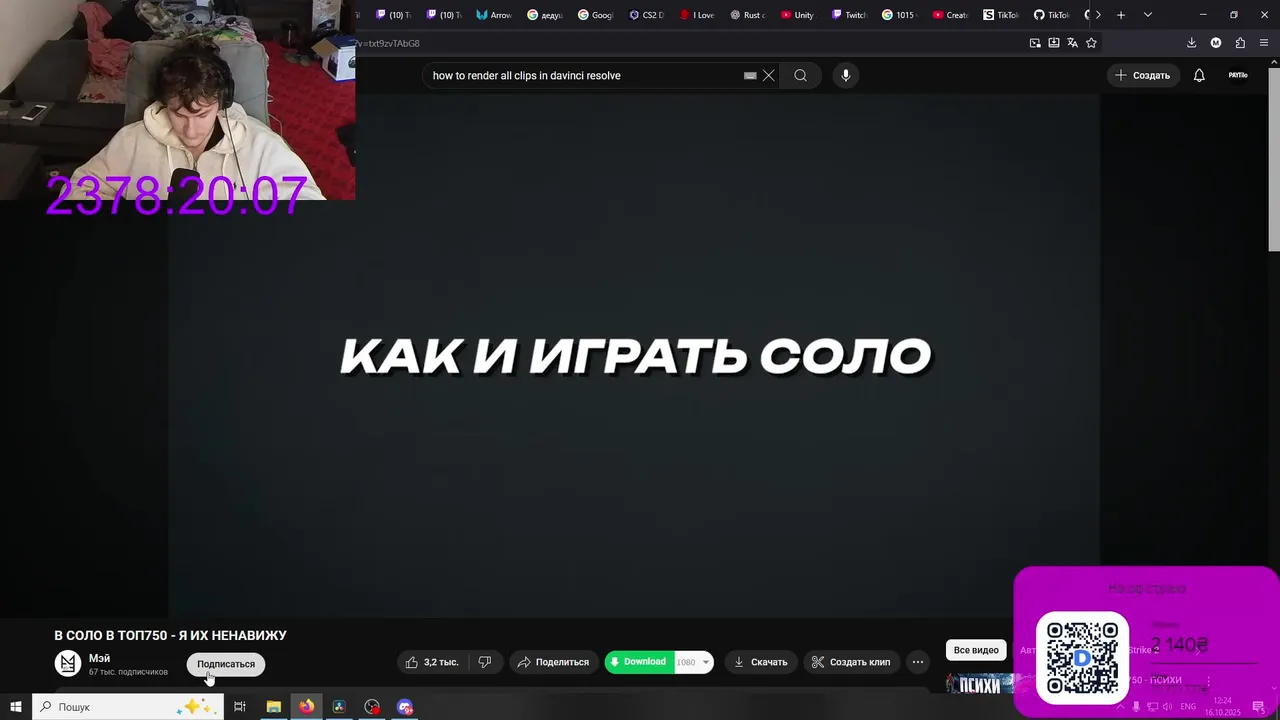The width and height of the screenshot is (1280, 720).
Task: Clear the YouTube search box with the X
Action: click(768, 76)
